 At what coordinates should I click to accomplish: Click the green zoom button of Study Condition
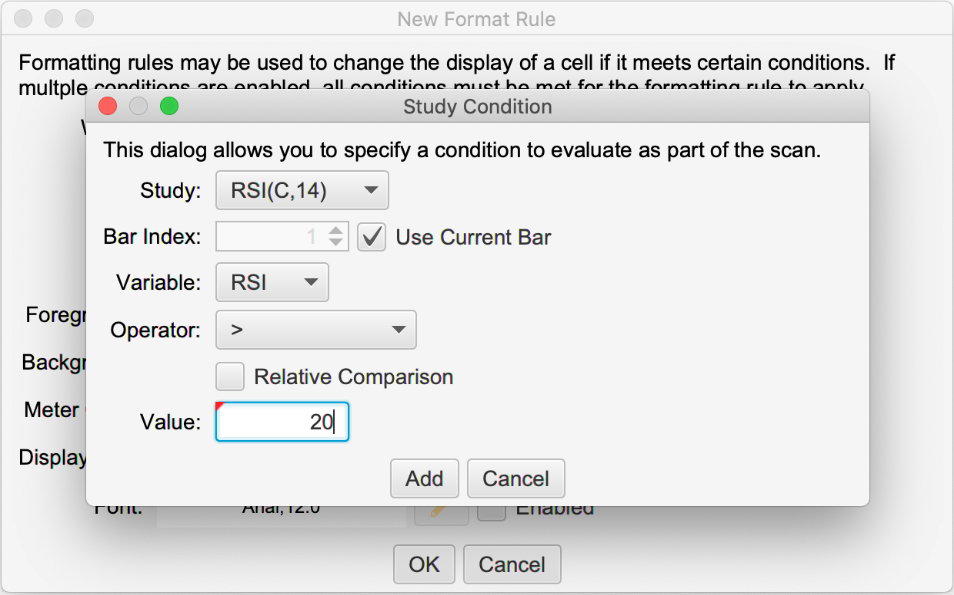click(169, 106)
